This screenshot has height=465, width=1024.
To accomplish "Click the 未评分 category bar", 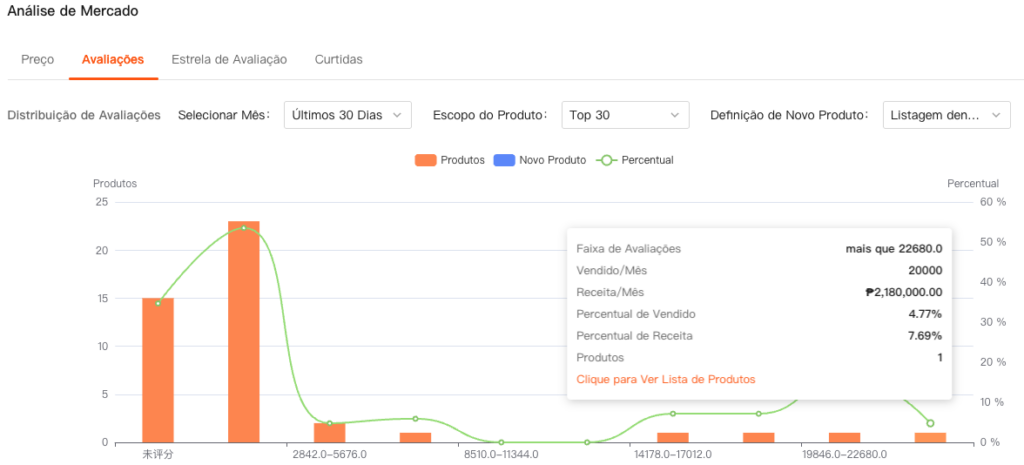I will pos(158,370).
